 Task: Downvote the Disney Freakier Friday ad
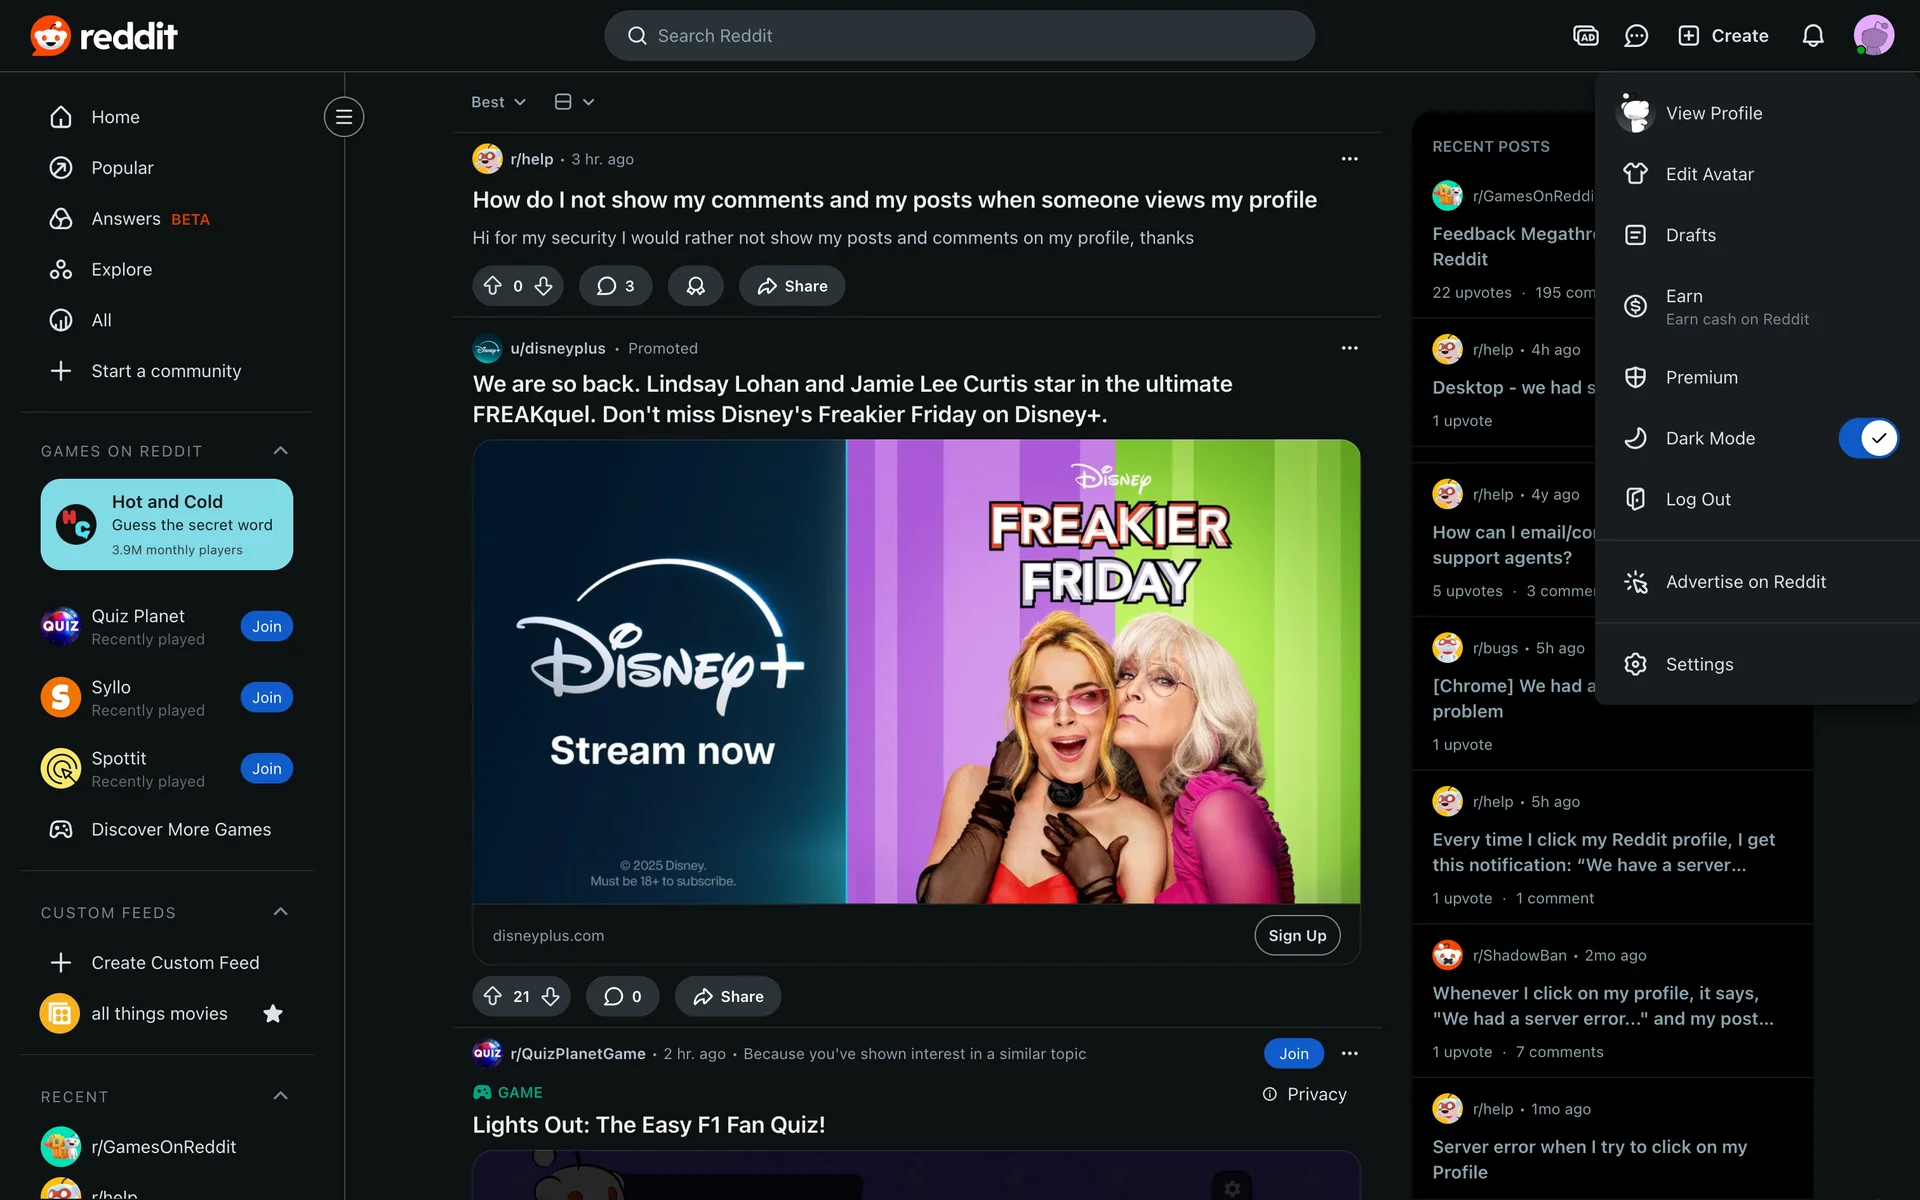pos(551,996)
